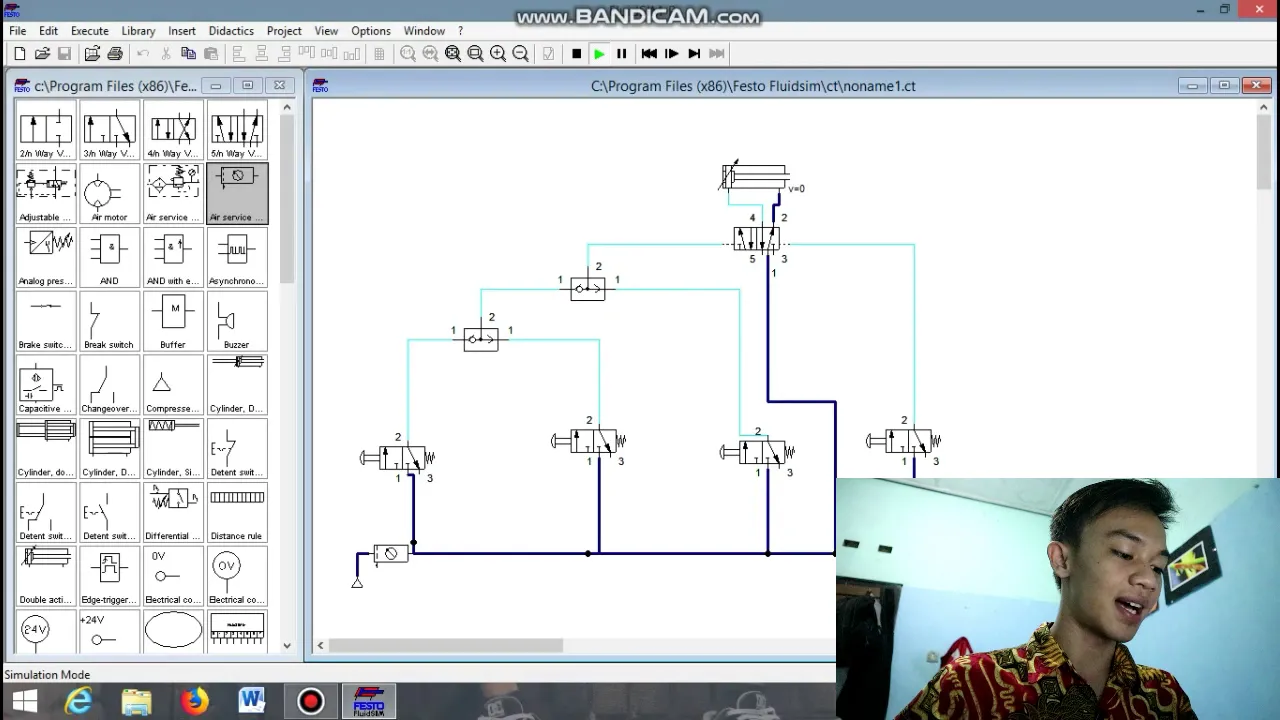Image resolution: width=1280 pixels, height=720 pixels.
Task: Run simulation single step
Action: click(672, 54)
